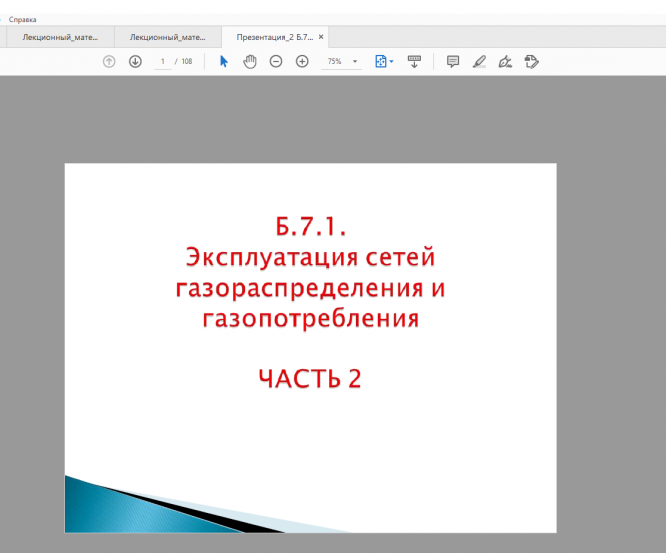The height and width of the screenshot is (553, 666).
Task: Click the current page number field
Action: click(163, 62)
